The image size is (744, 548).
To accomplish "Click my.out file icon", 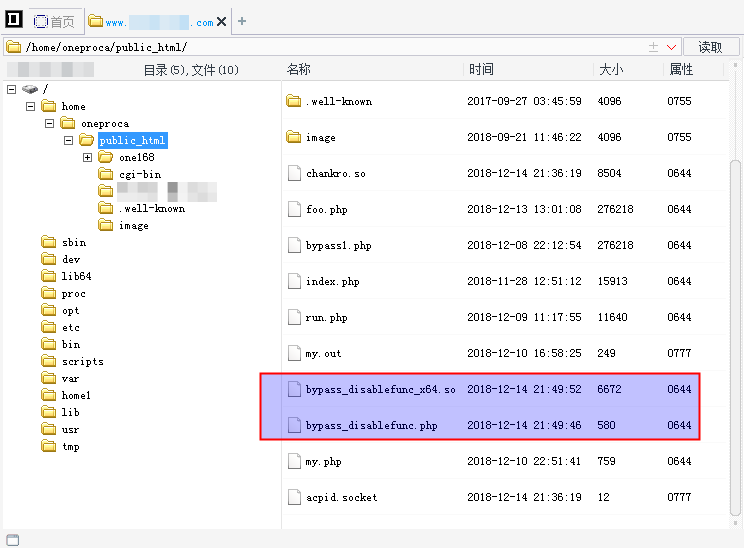I will [x=294, y=353].
